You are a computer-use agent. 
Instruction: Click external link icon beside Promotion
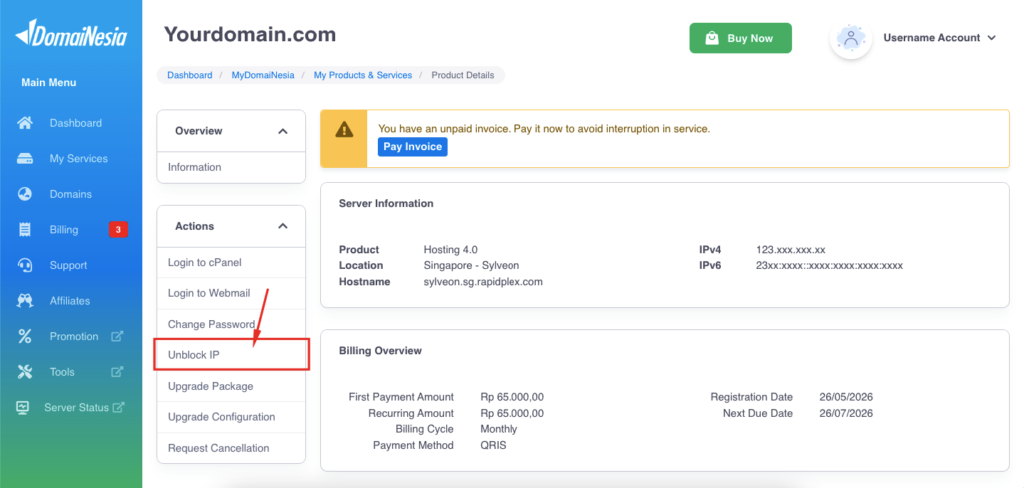click(x=117, y=336)
